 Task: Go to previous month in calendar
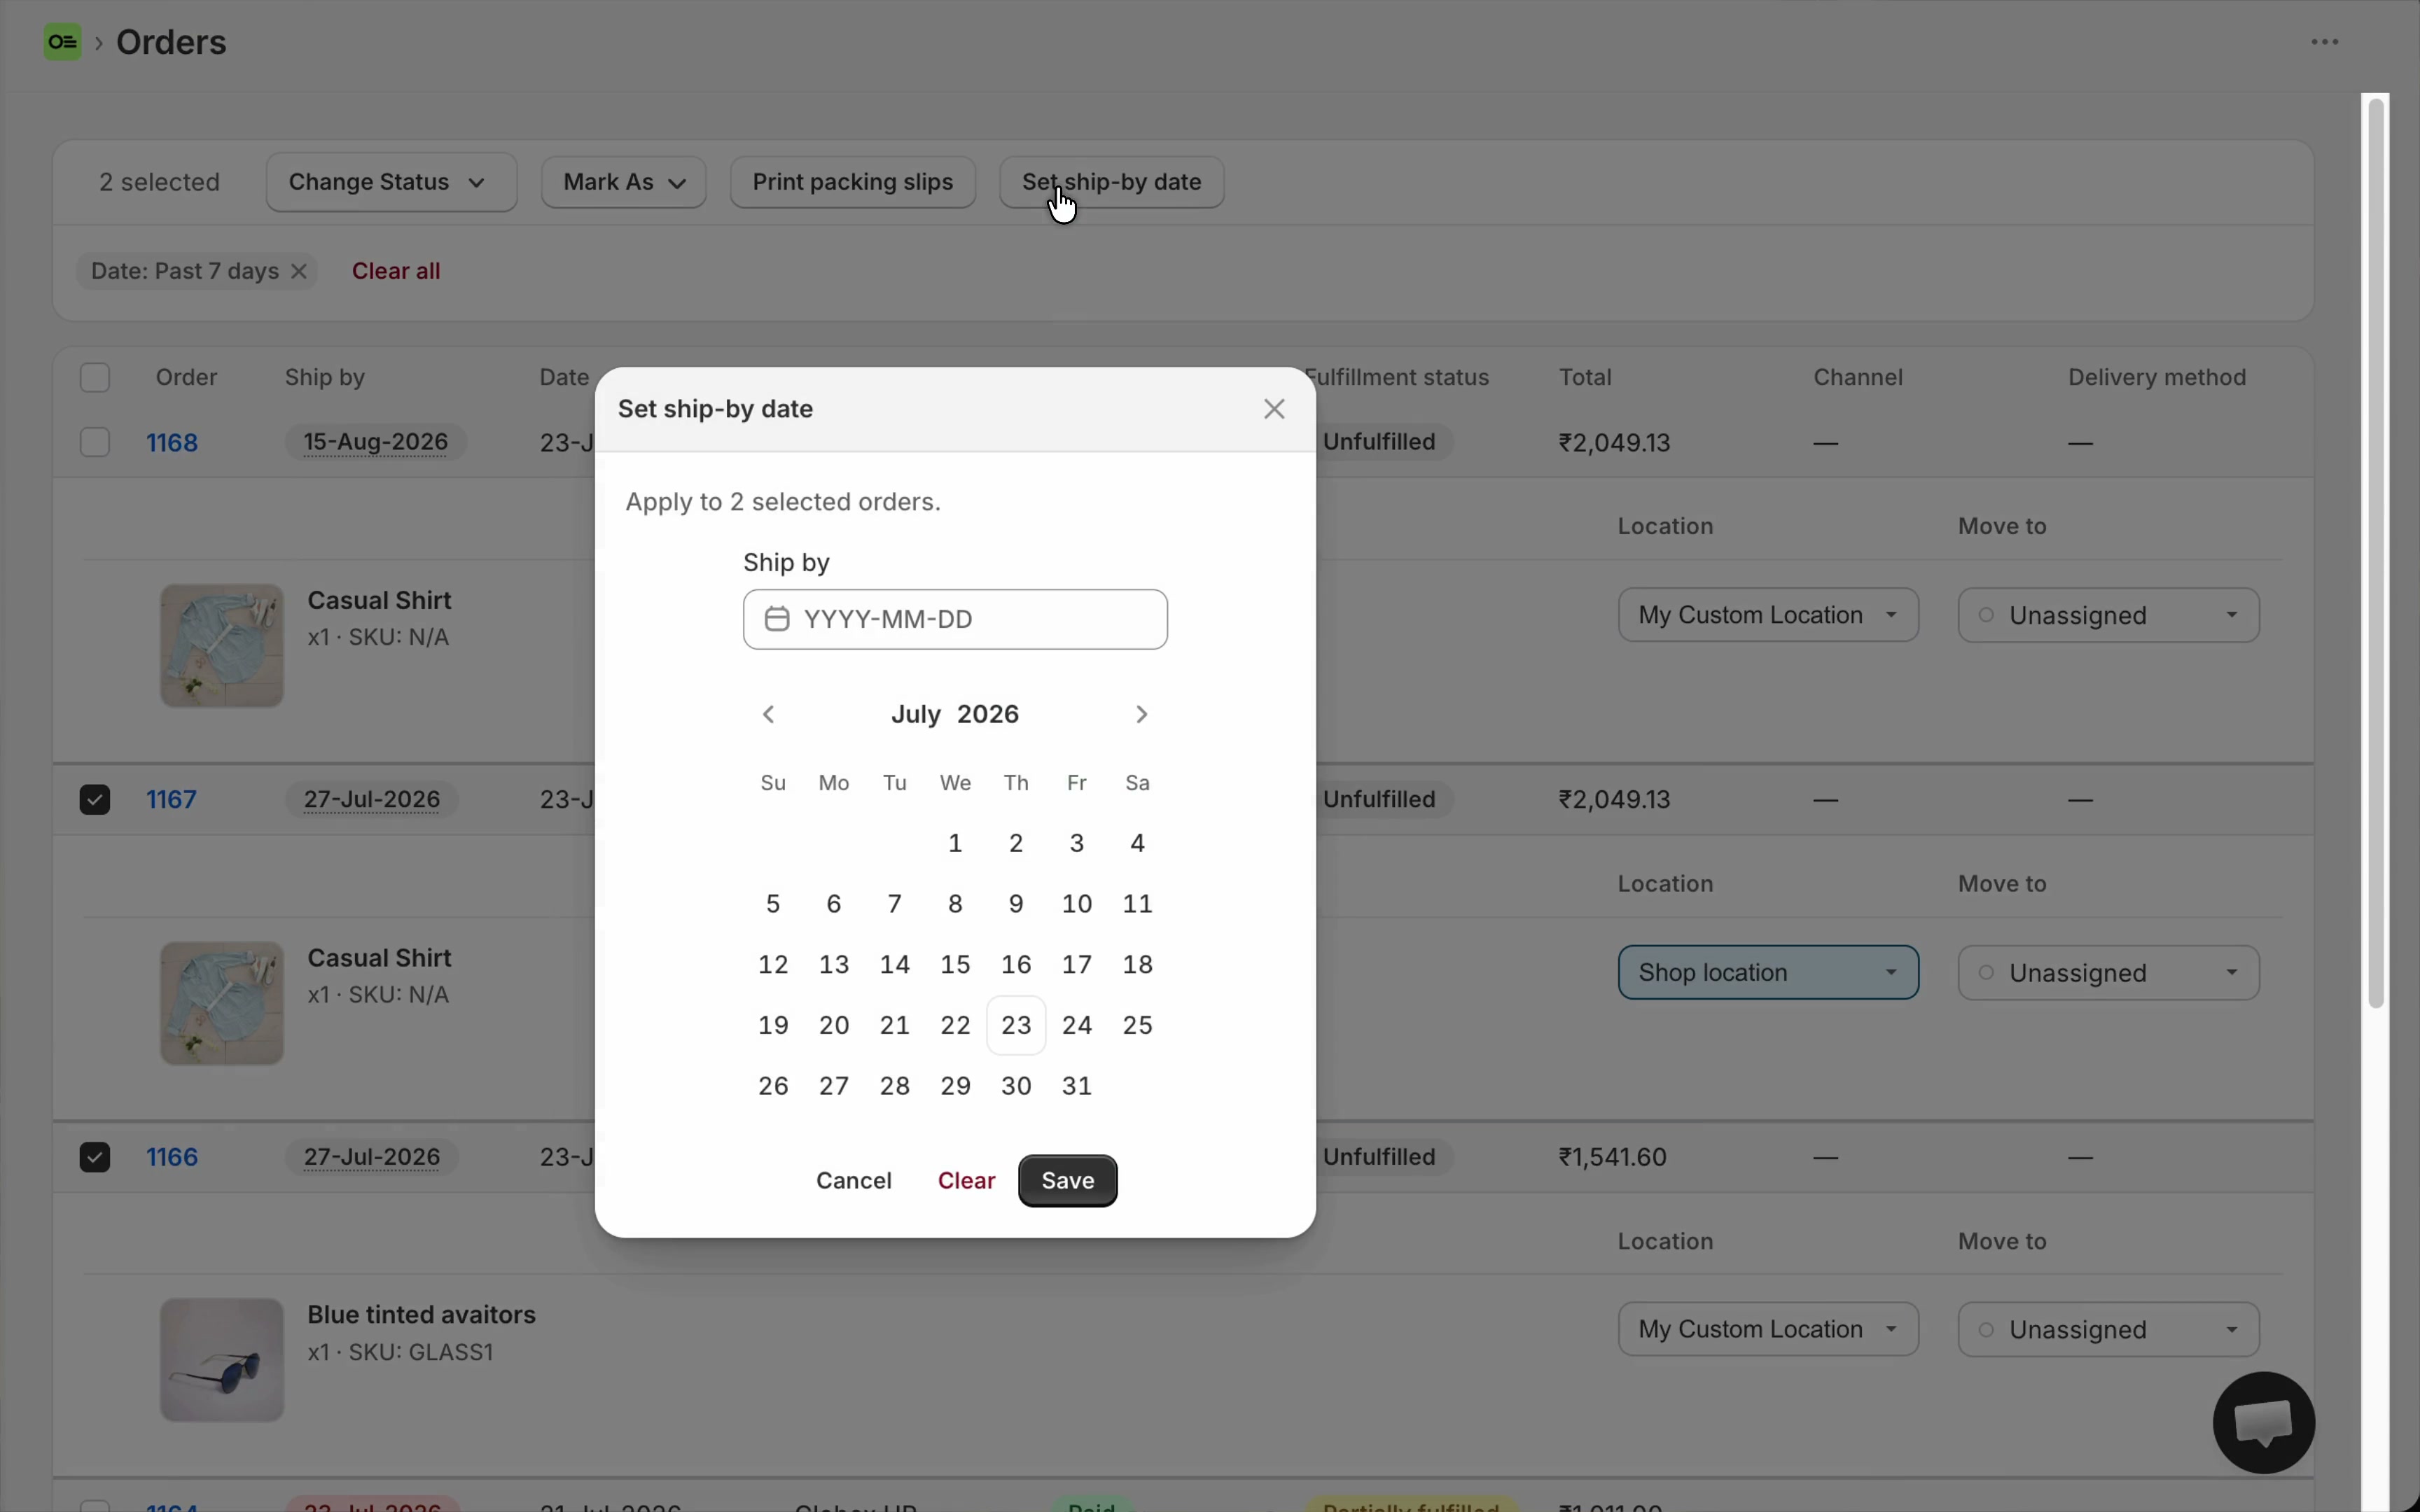coord(768,714)
